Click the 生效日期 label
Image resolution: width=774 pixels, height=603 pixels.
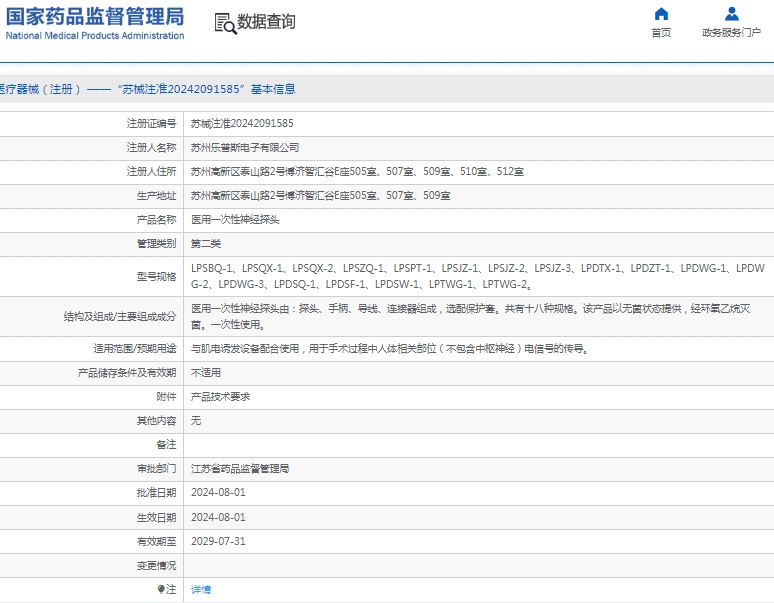(x=156, y=518)
